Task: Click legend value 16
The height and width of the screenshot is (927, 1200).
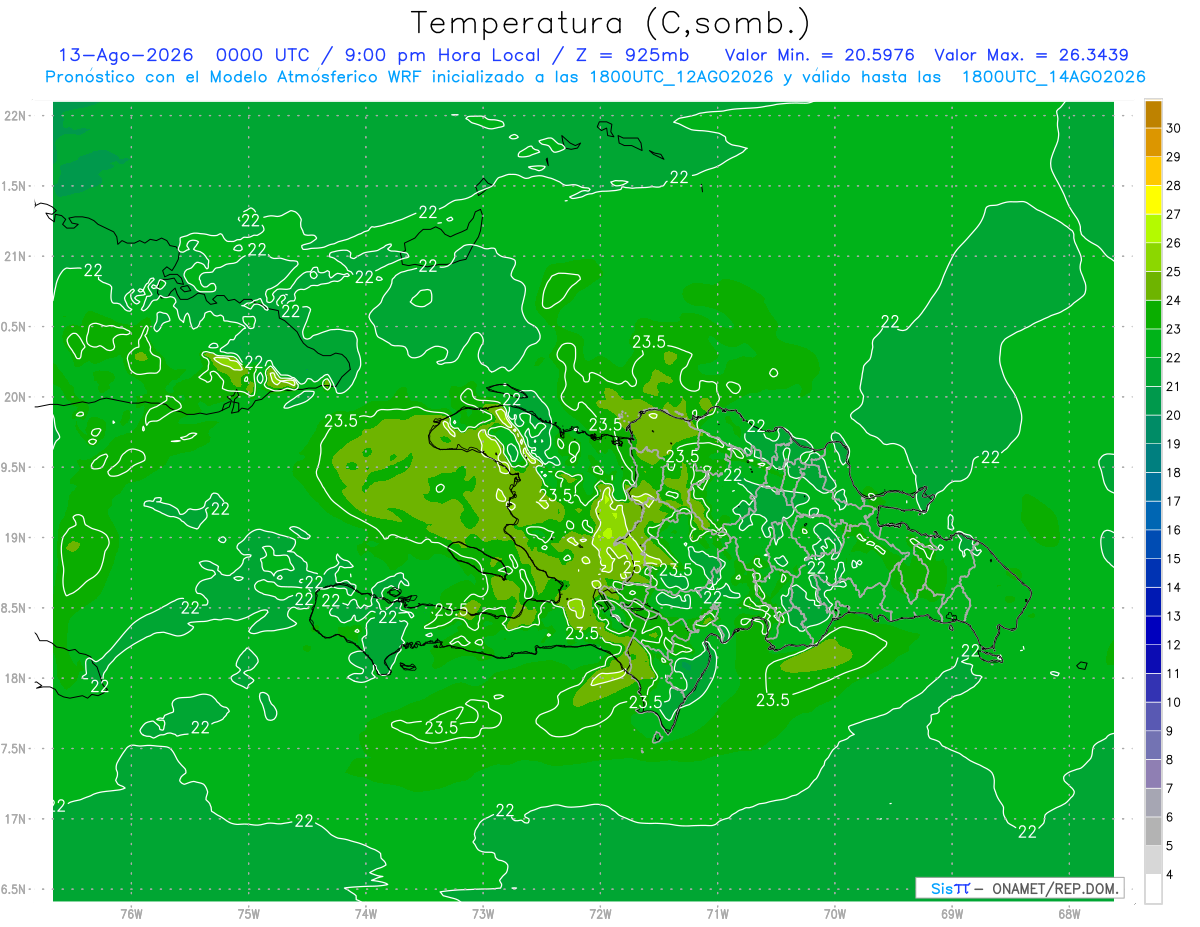Action: pos(1174,530)
